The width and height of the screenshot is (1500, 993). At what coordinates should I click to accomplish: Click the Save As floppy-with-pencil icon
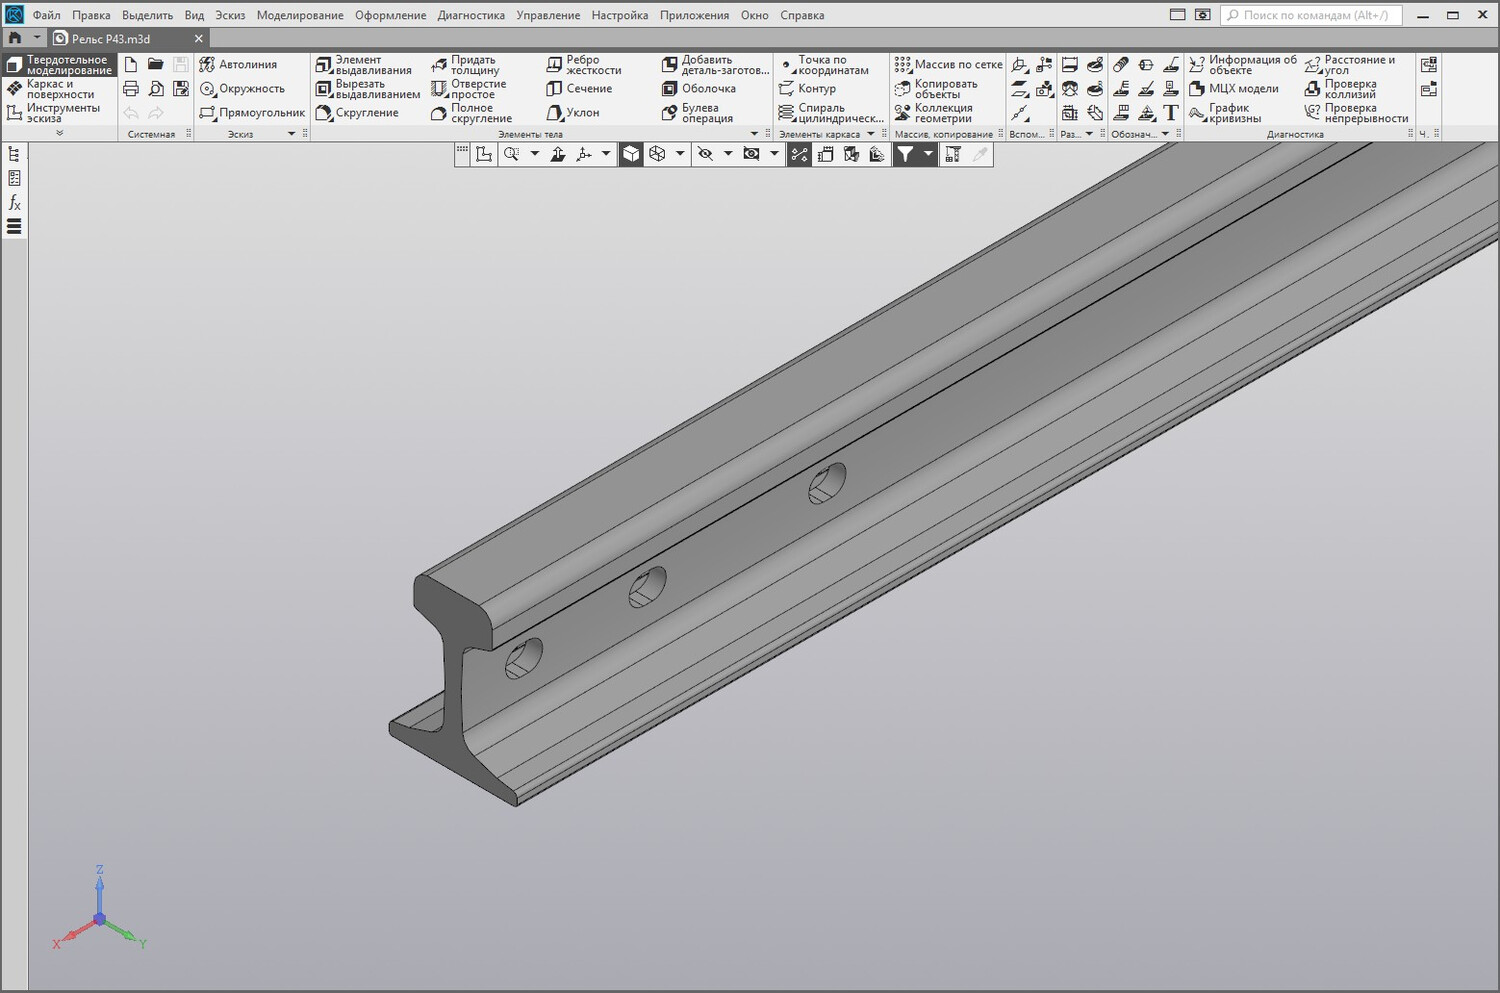(181, 89)
